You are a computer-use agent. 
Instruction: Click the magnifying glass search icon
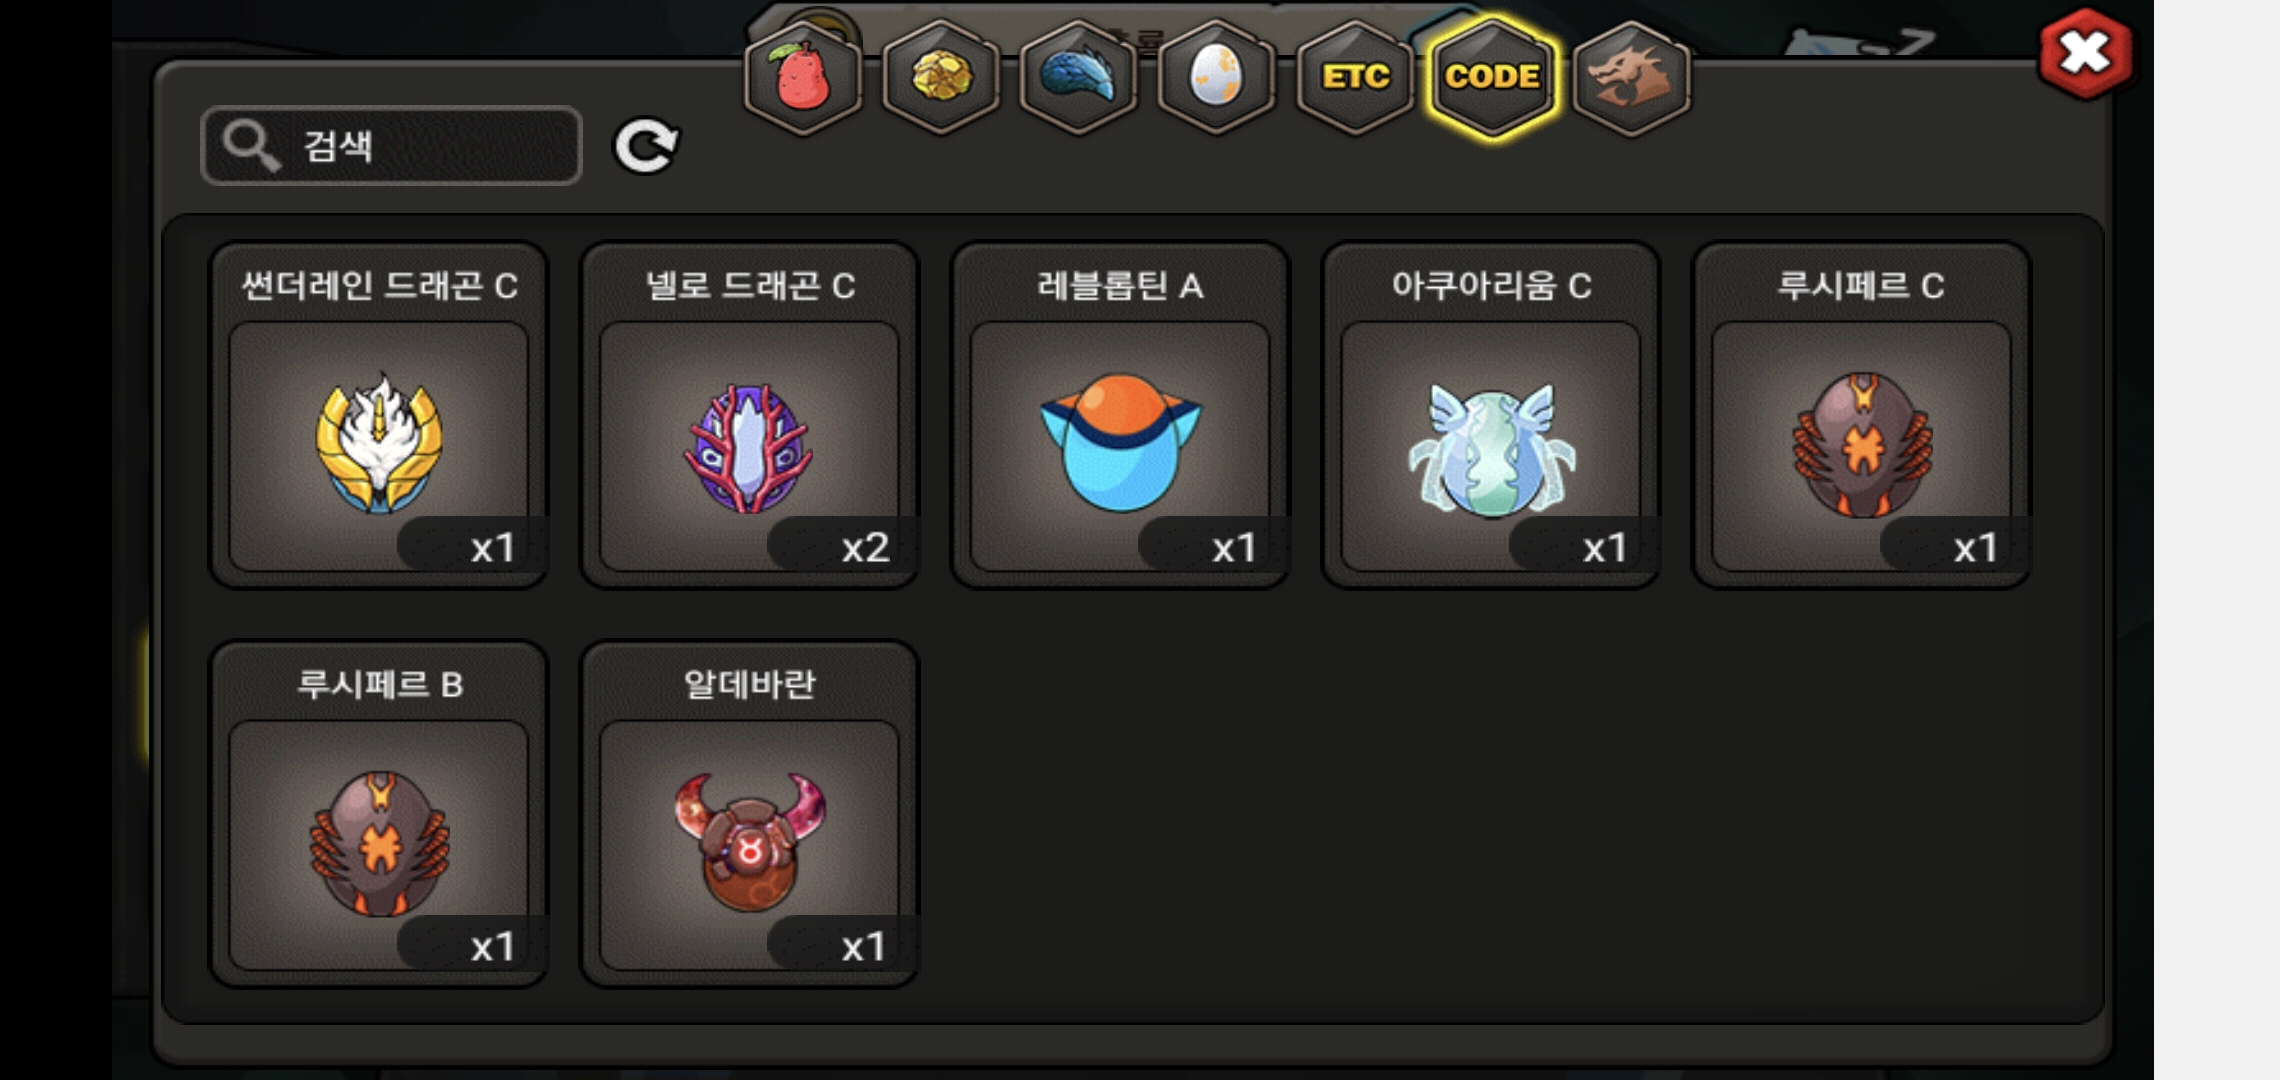[x=250, y=146]
